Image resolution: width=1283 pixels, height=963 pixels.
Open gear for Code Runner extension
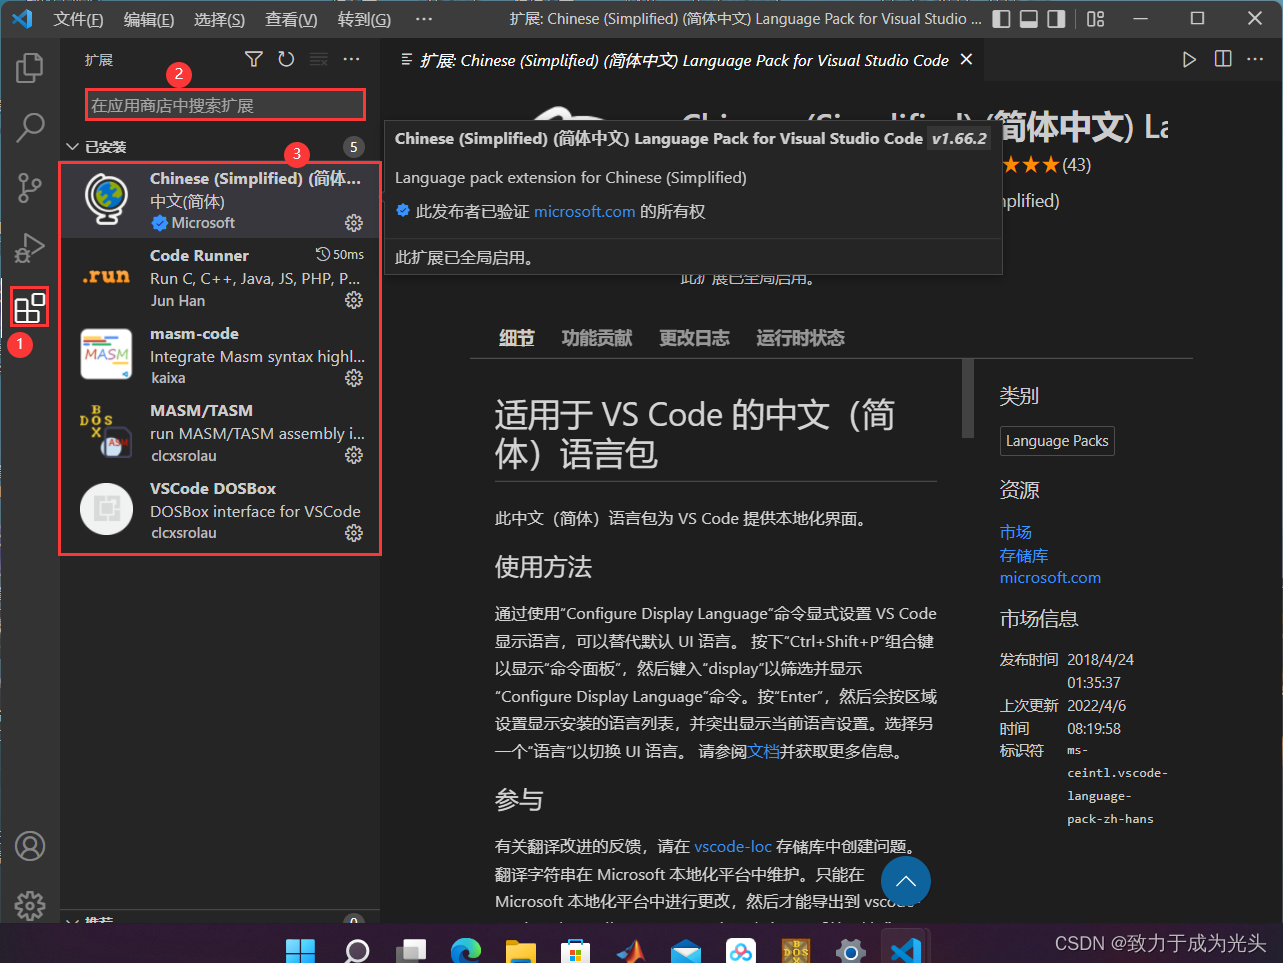[354, 300]
